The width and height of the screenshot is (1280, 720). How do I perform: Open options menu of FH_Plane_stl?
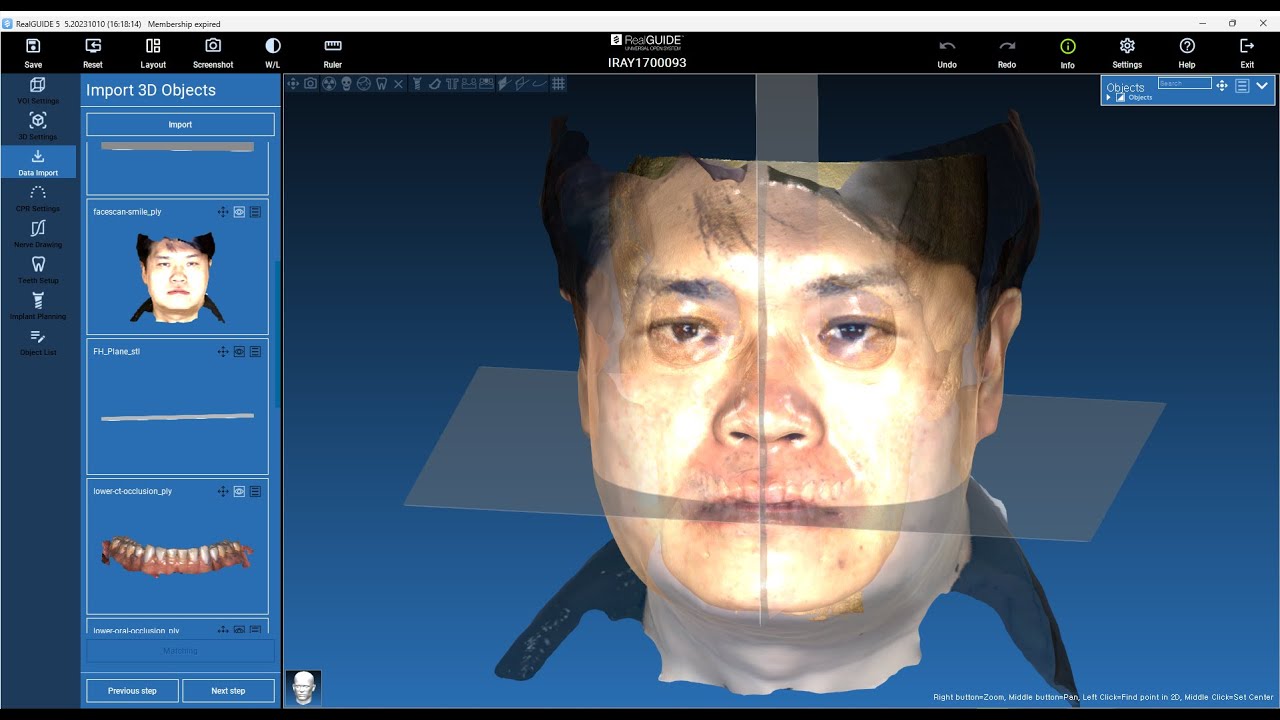click(x=255, y=352)
